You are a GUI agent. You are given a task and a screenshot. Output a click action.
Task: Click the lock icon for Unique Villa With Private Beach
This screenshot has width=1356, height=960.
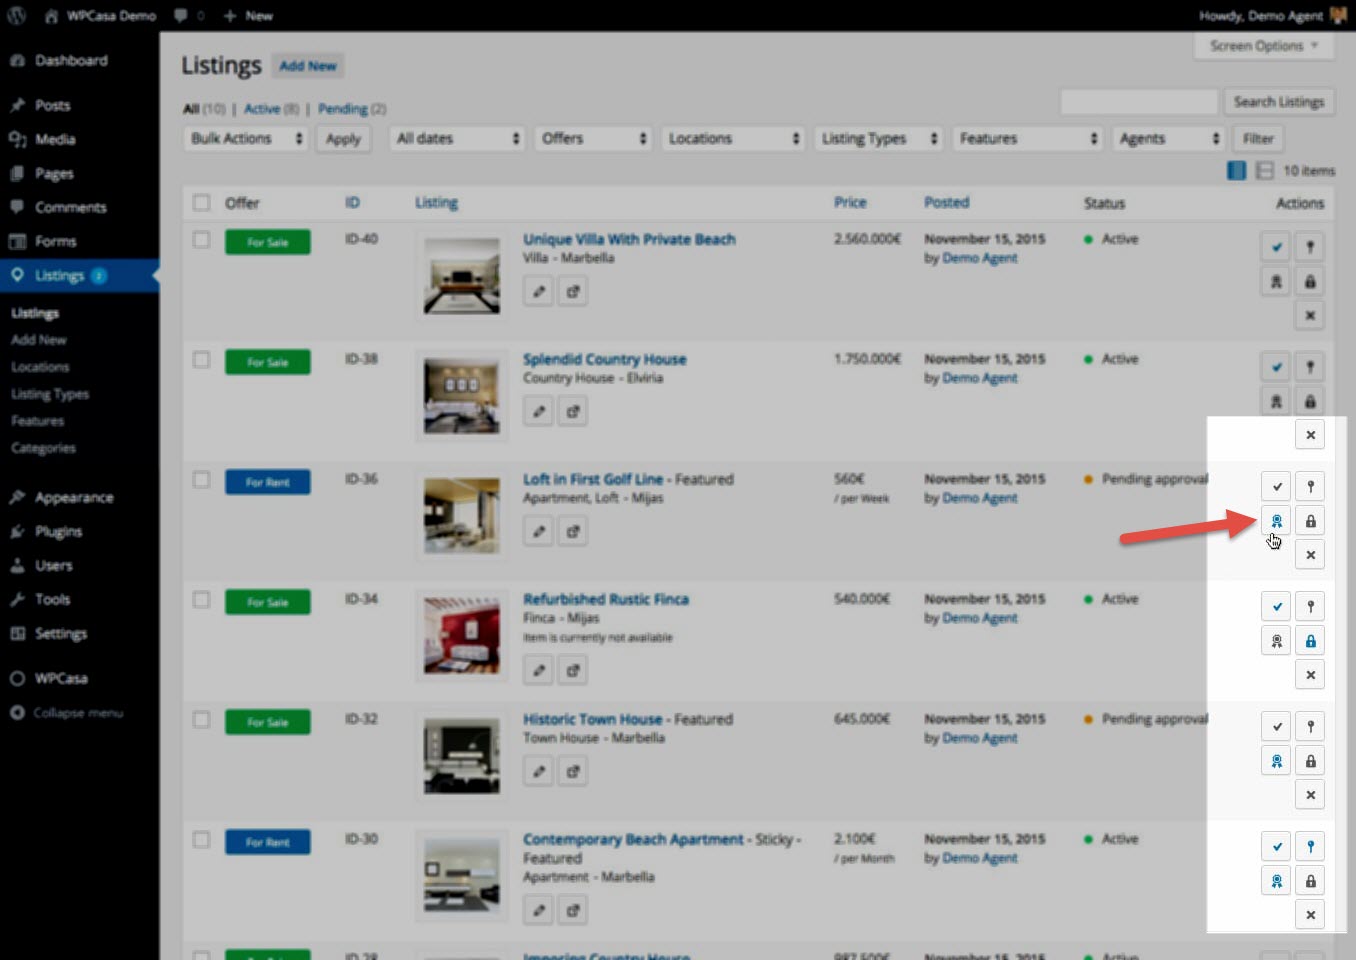[1310, 281]
